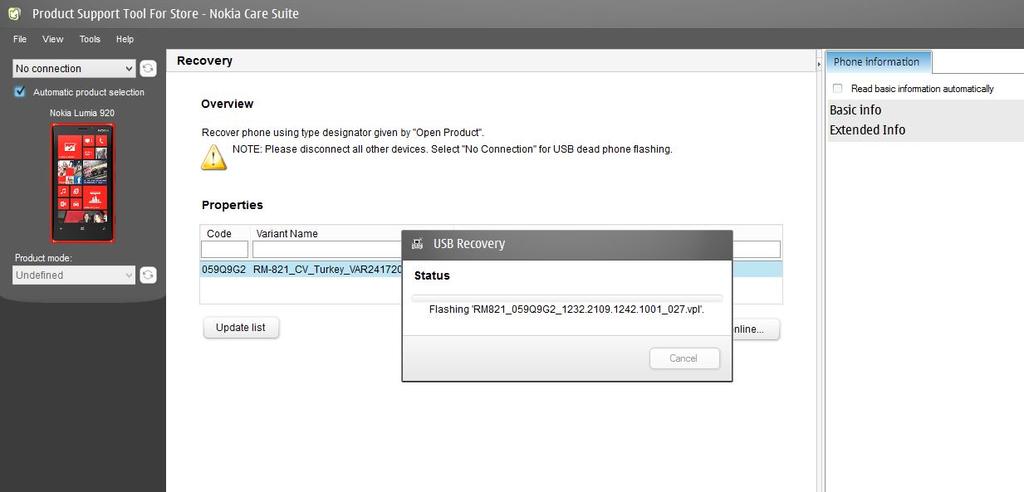Click the Variant Name filter input field
The image size is (1024, 492).
(x=327, y=250)
